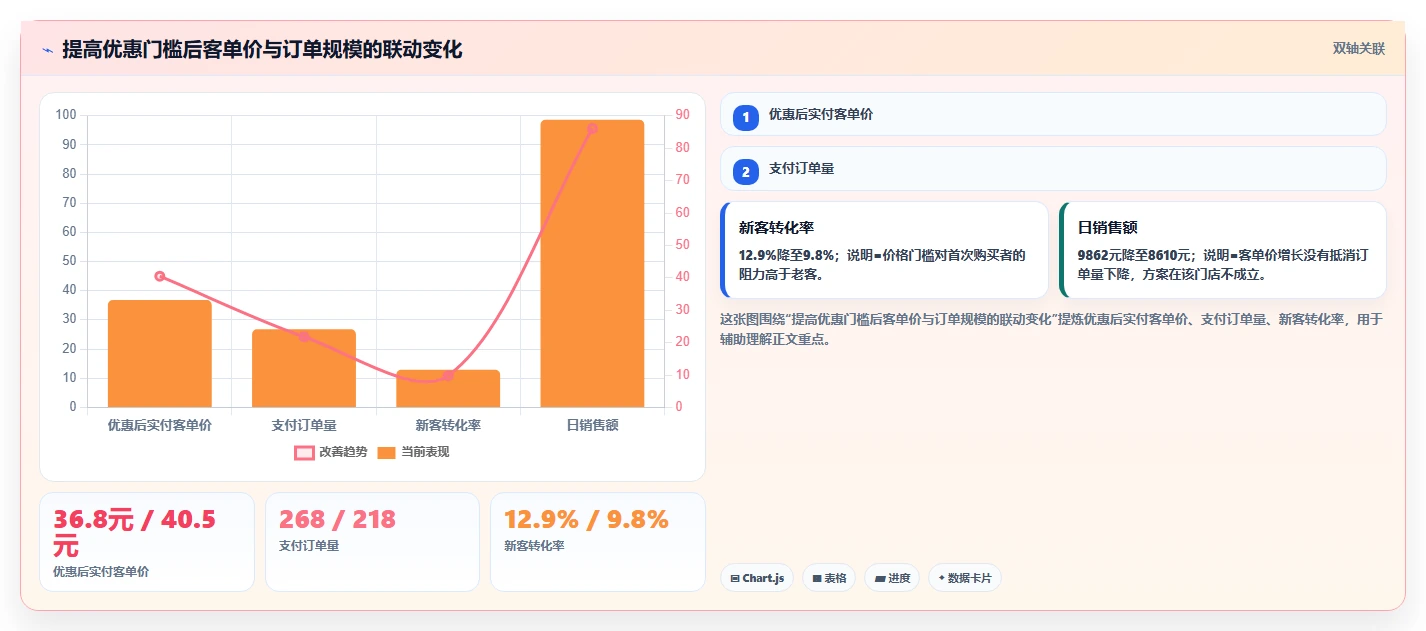Click text 12.9%降至9.8% in 新客转化率 card
Screen dimensions: 1426x631
coord(786,255)
